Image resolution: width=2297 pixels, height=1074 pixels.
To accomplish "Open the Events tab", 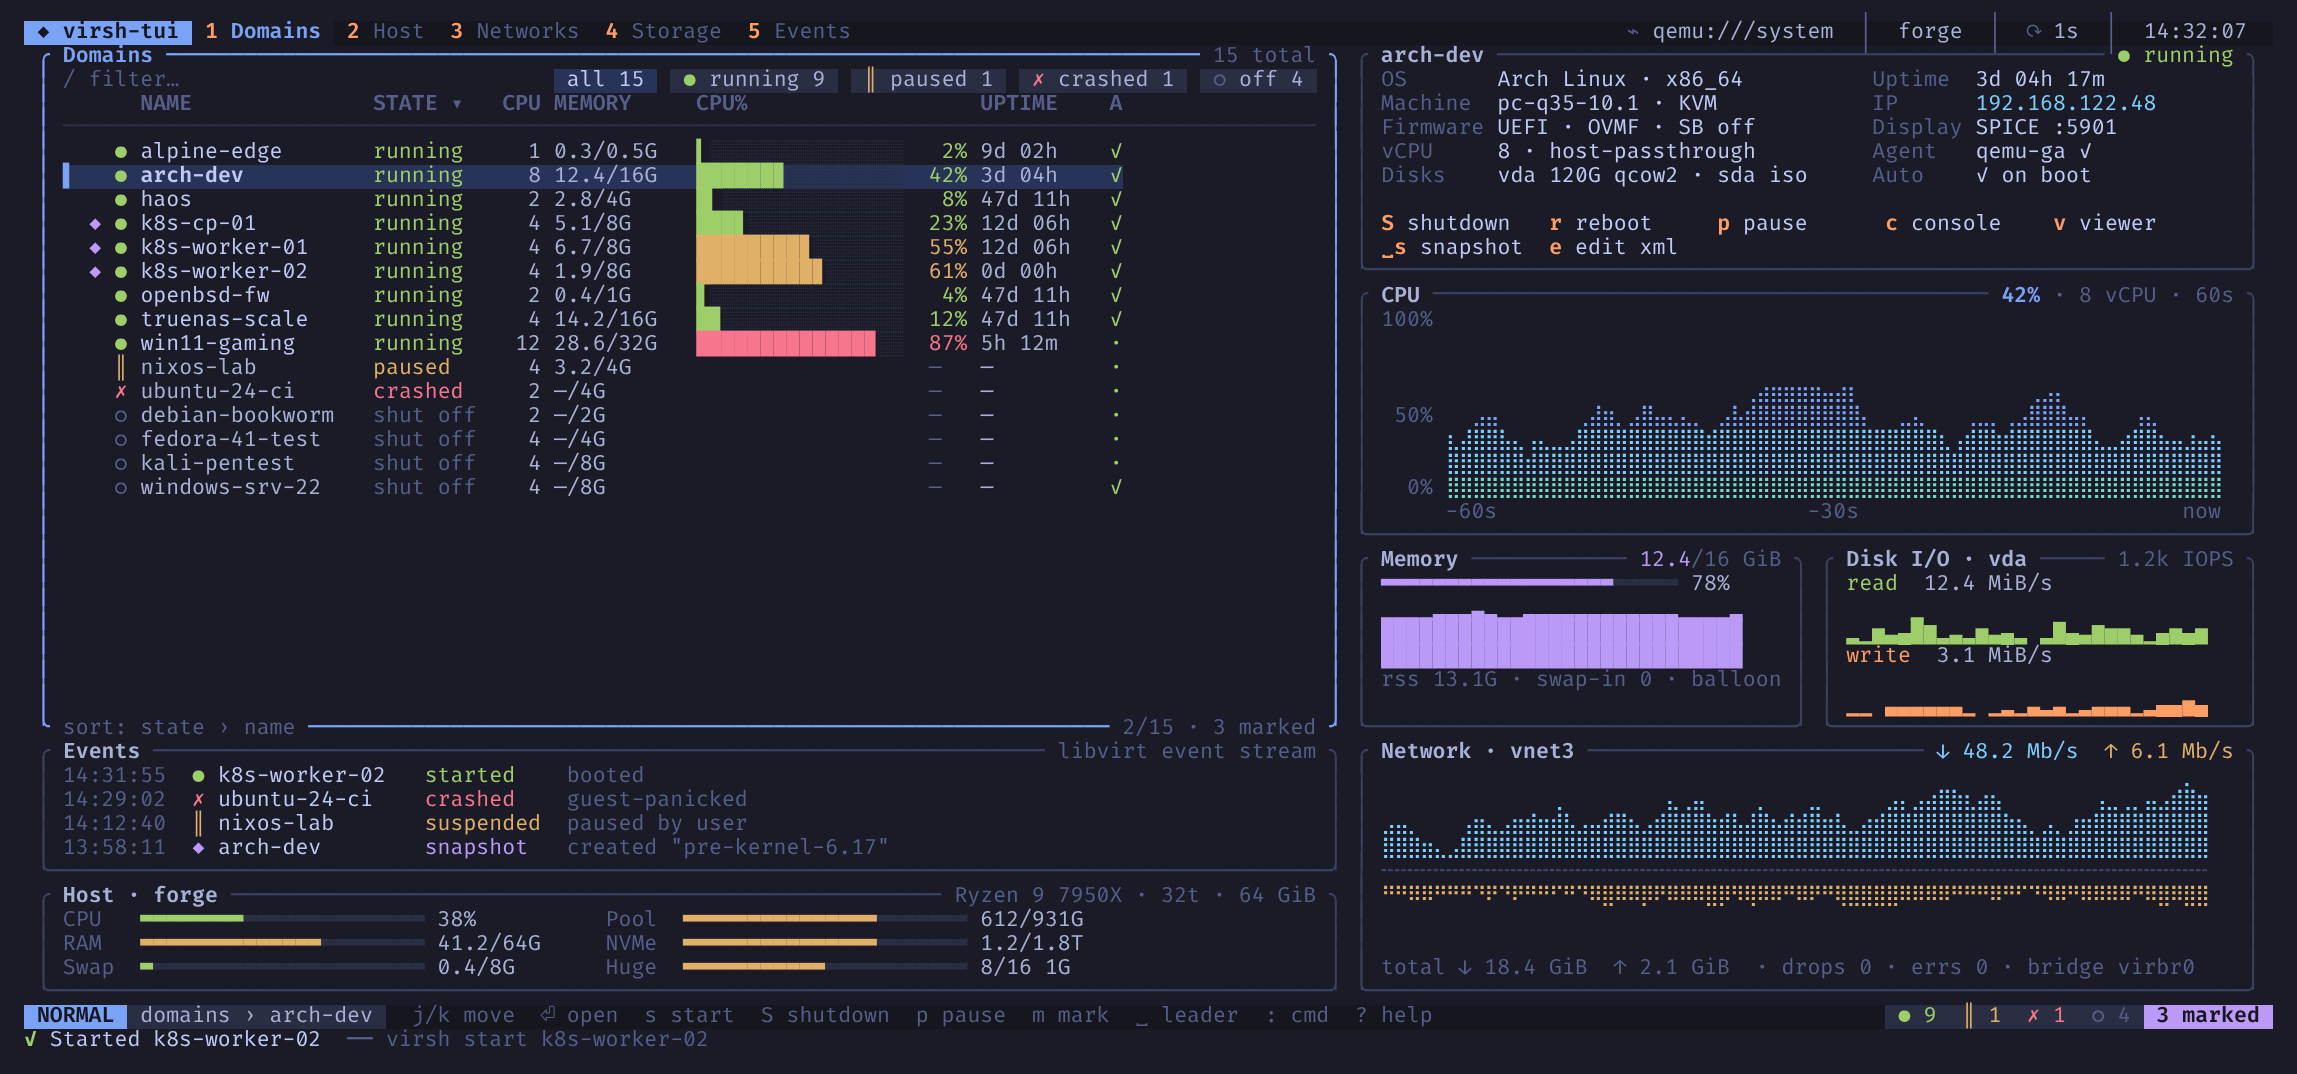I will pos(799,31).
